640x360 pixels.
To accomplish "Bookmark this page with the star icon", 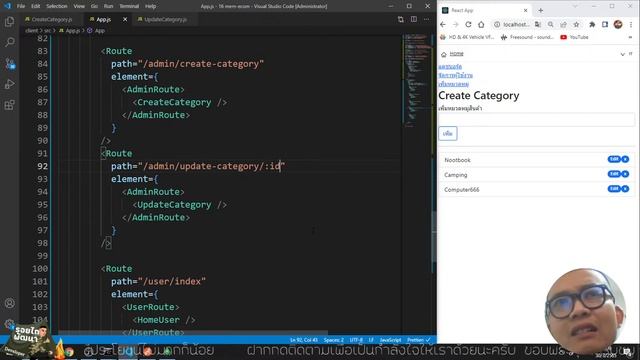I will click(576, 24).
